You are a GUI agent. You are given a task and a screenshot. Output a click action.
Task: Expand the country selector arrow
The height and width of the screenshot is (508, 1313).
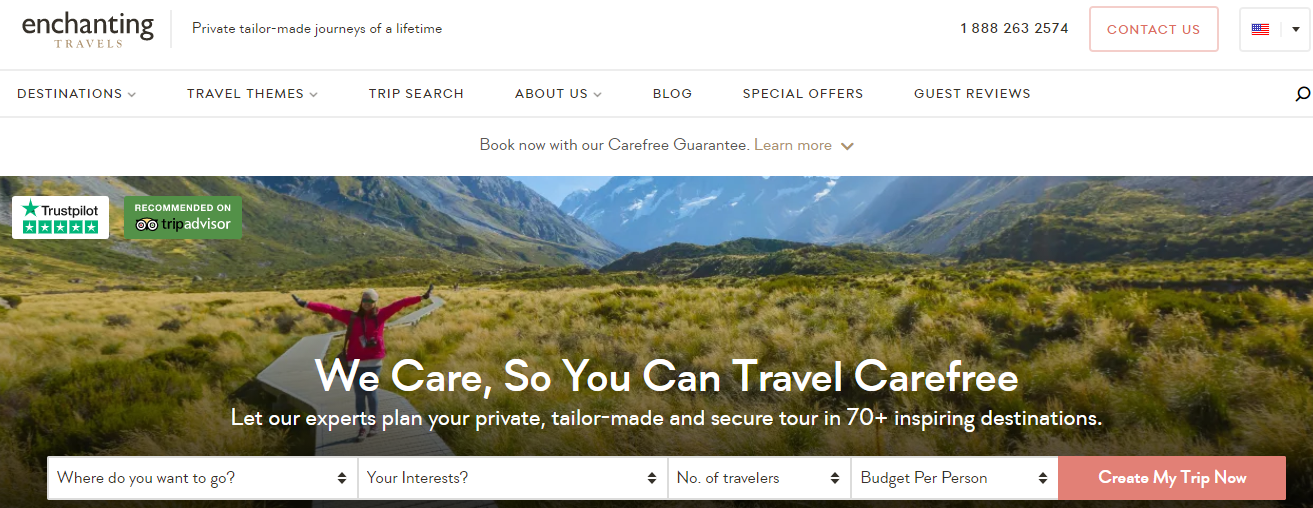tap(1296, 29)
